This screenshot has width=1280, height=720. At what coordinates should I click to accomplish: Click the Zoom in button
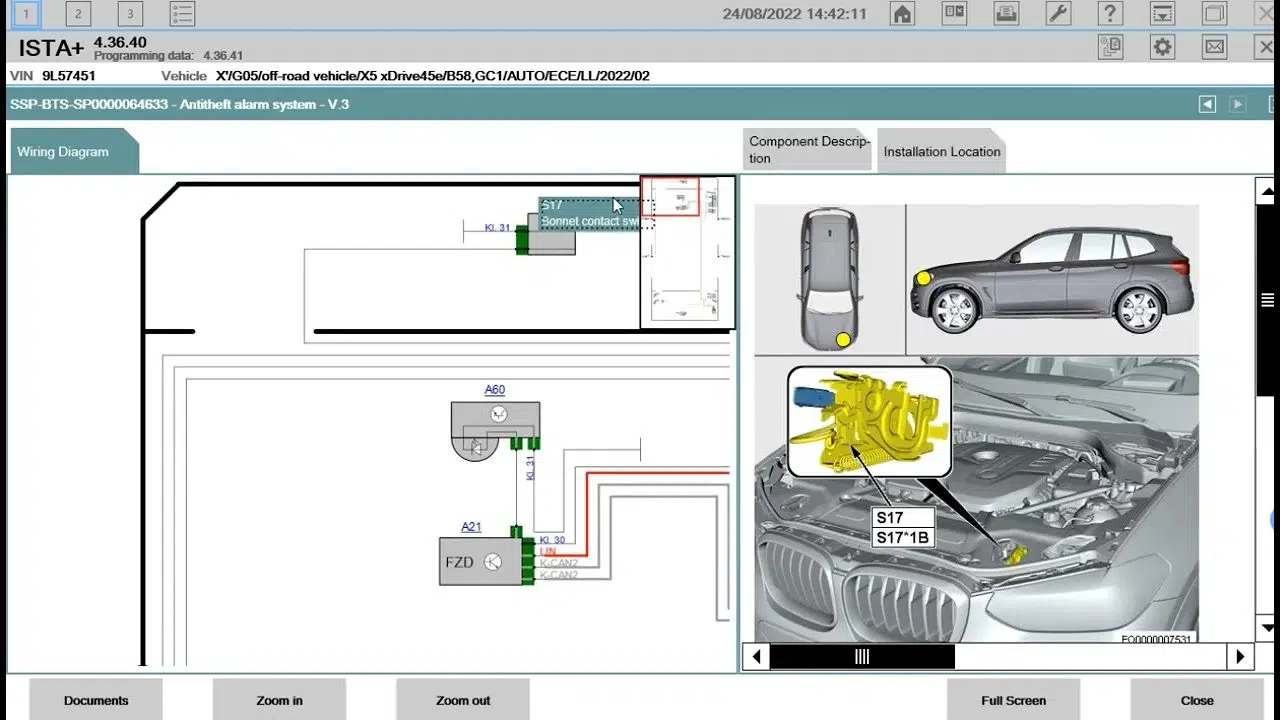coord(279,700)
